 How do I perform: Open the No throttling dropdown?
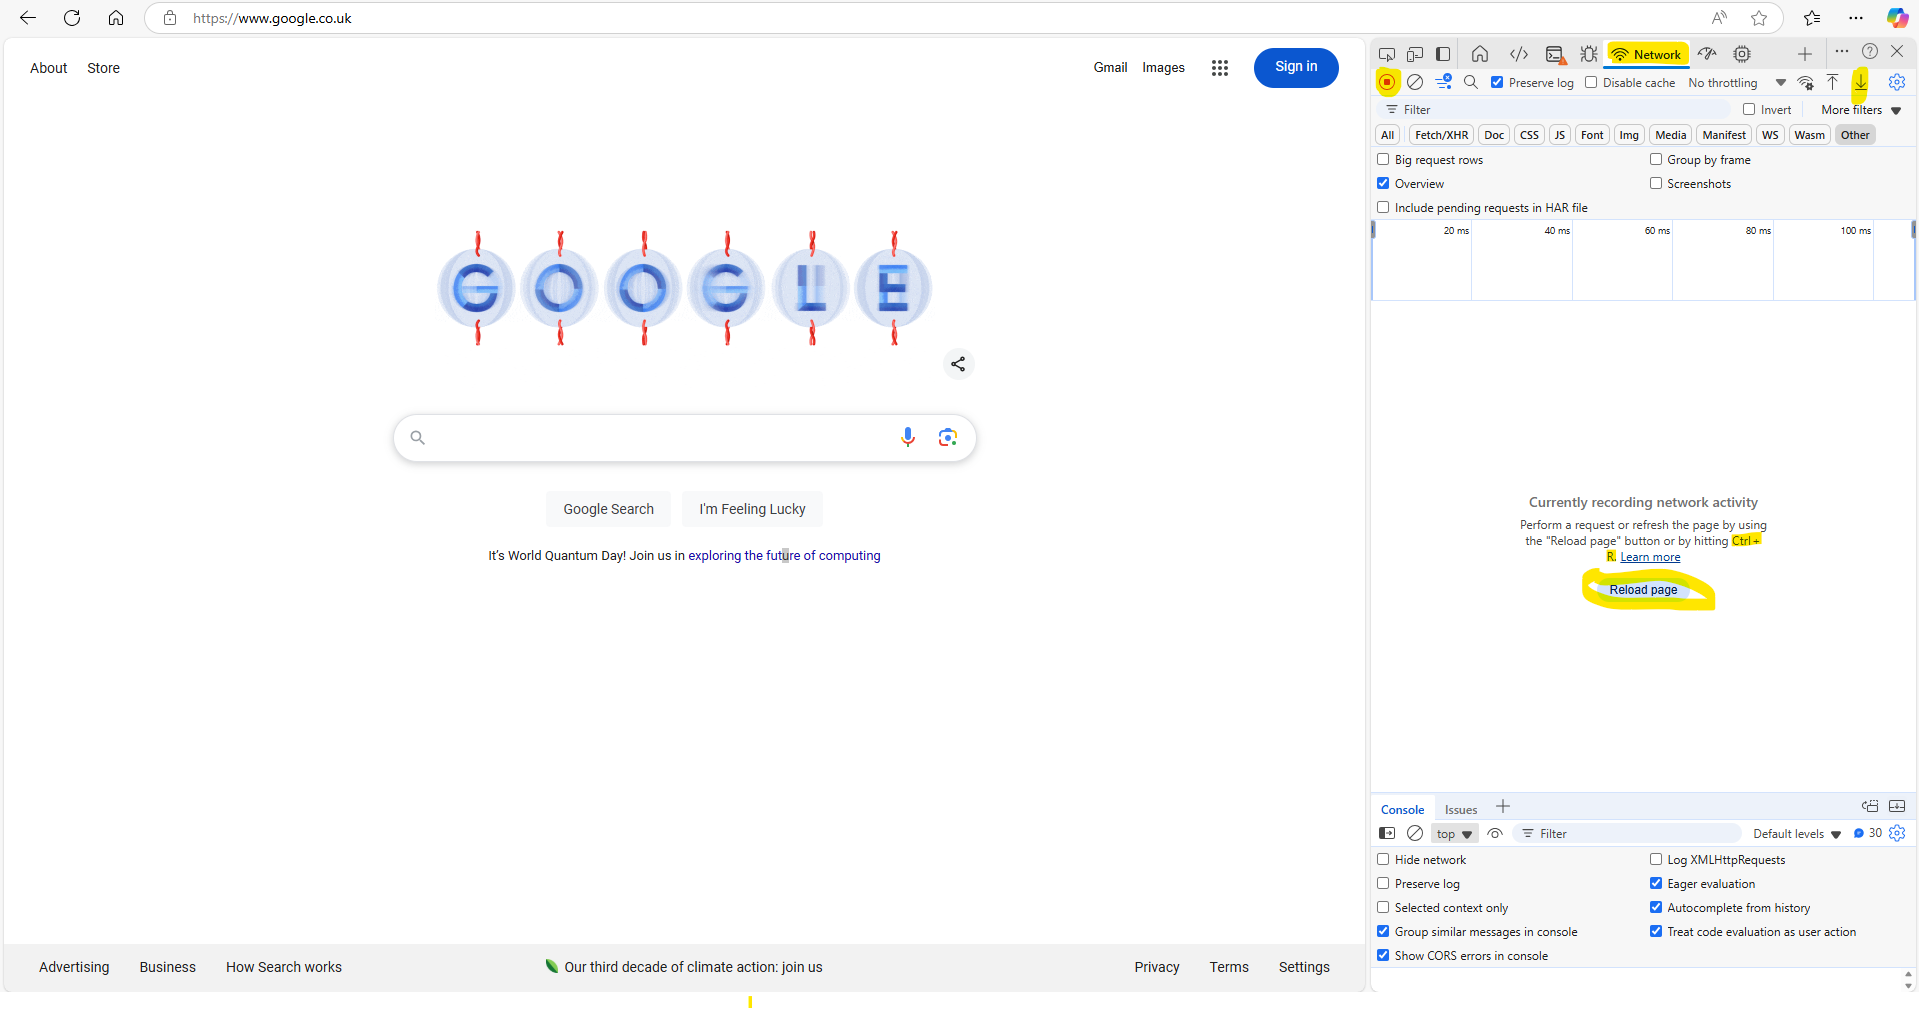coord(1736,83)
